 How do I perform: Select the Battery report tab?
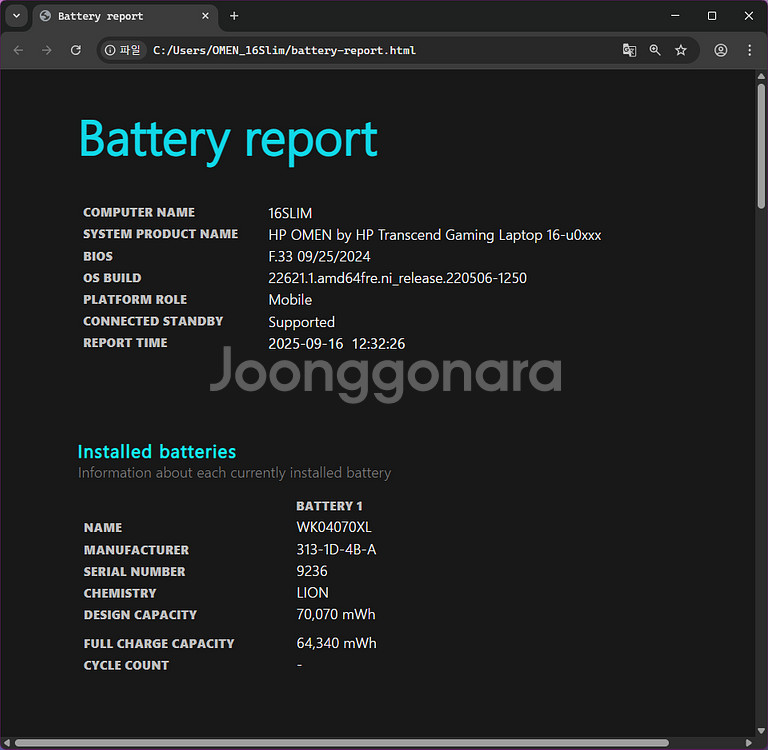110,16
